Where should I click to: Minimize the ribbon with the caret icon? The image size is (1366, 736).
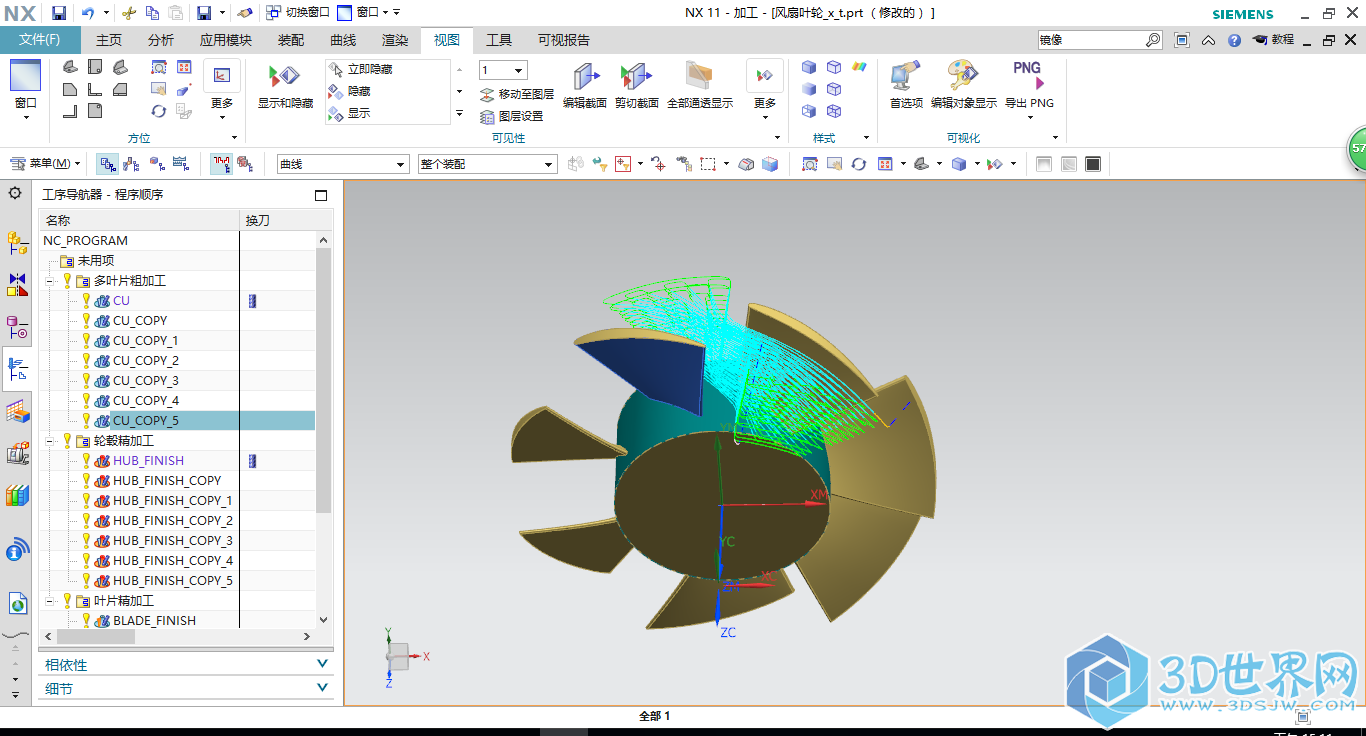click(x=1208, y=40)
